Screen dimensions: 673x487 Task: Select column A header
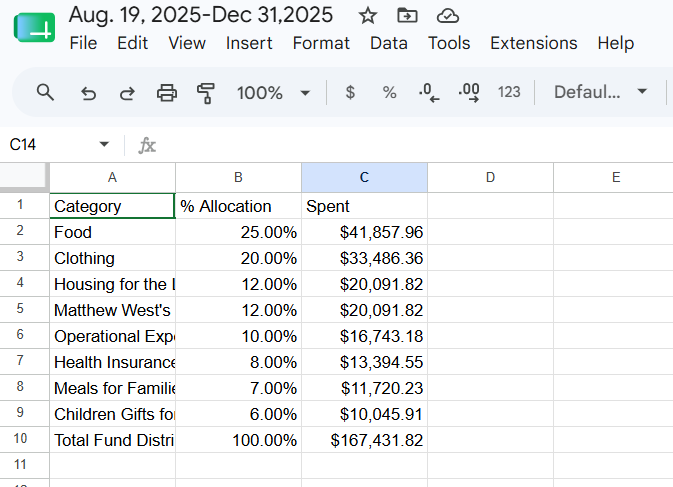click(112, 177)
